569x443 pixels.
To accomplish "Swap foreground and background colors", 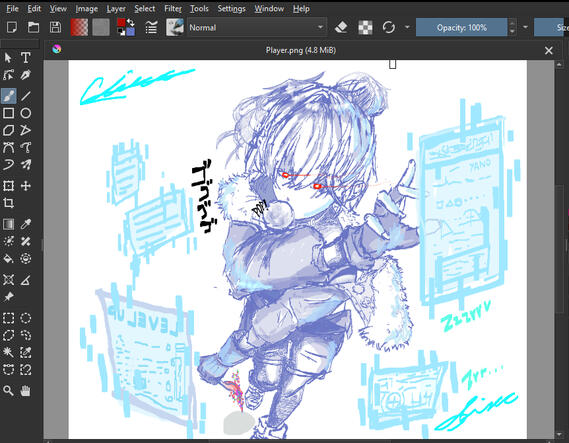I will coord(131,23).
